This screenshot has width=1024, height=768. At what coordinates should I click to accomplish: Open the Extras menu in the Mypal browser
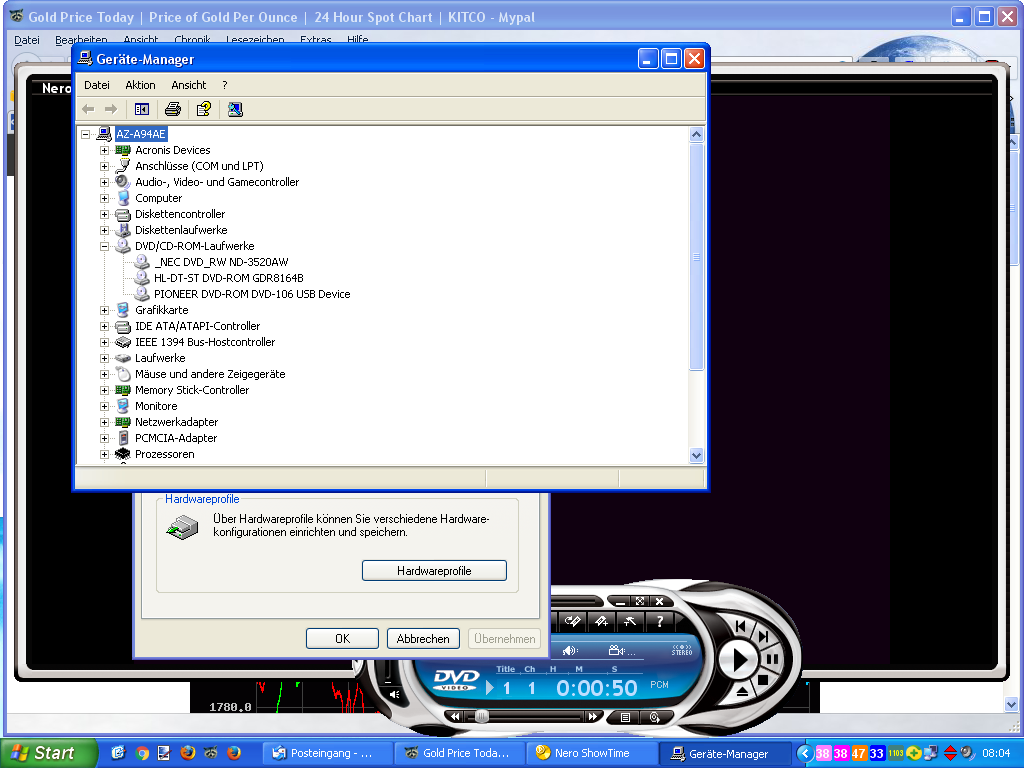click(x=315, y=40)
